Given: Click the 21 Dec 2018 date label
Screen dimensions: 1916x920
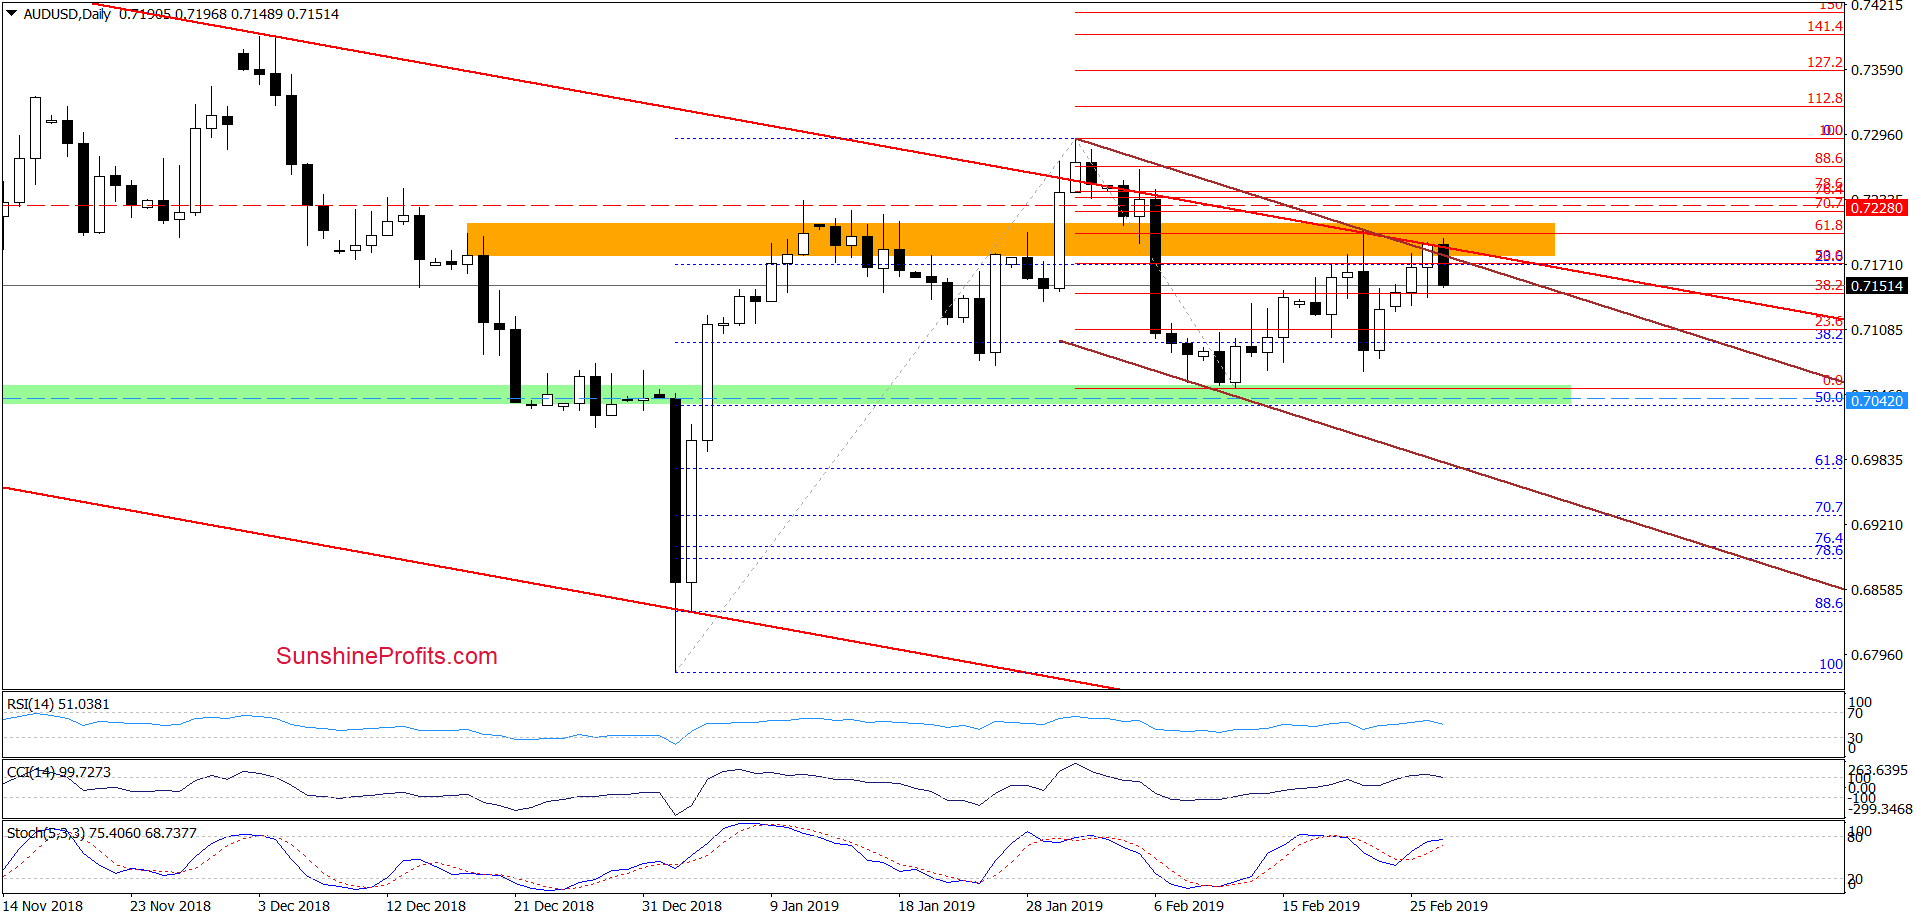Looking at the screenshot, I should [554, 906].
